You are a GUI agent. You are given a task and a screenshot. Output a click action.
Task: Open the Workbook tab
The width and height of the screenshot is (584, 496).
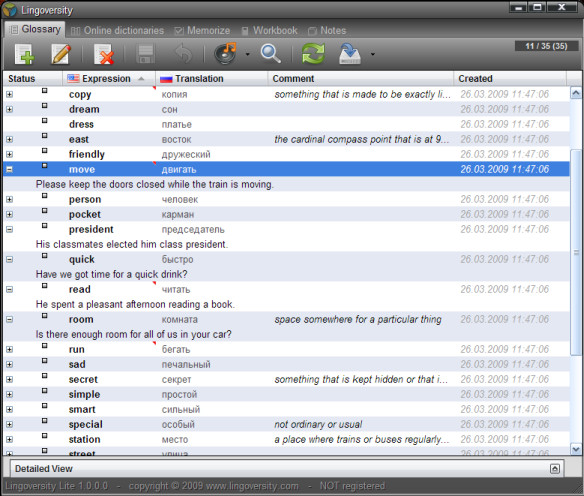(269, 31)
